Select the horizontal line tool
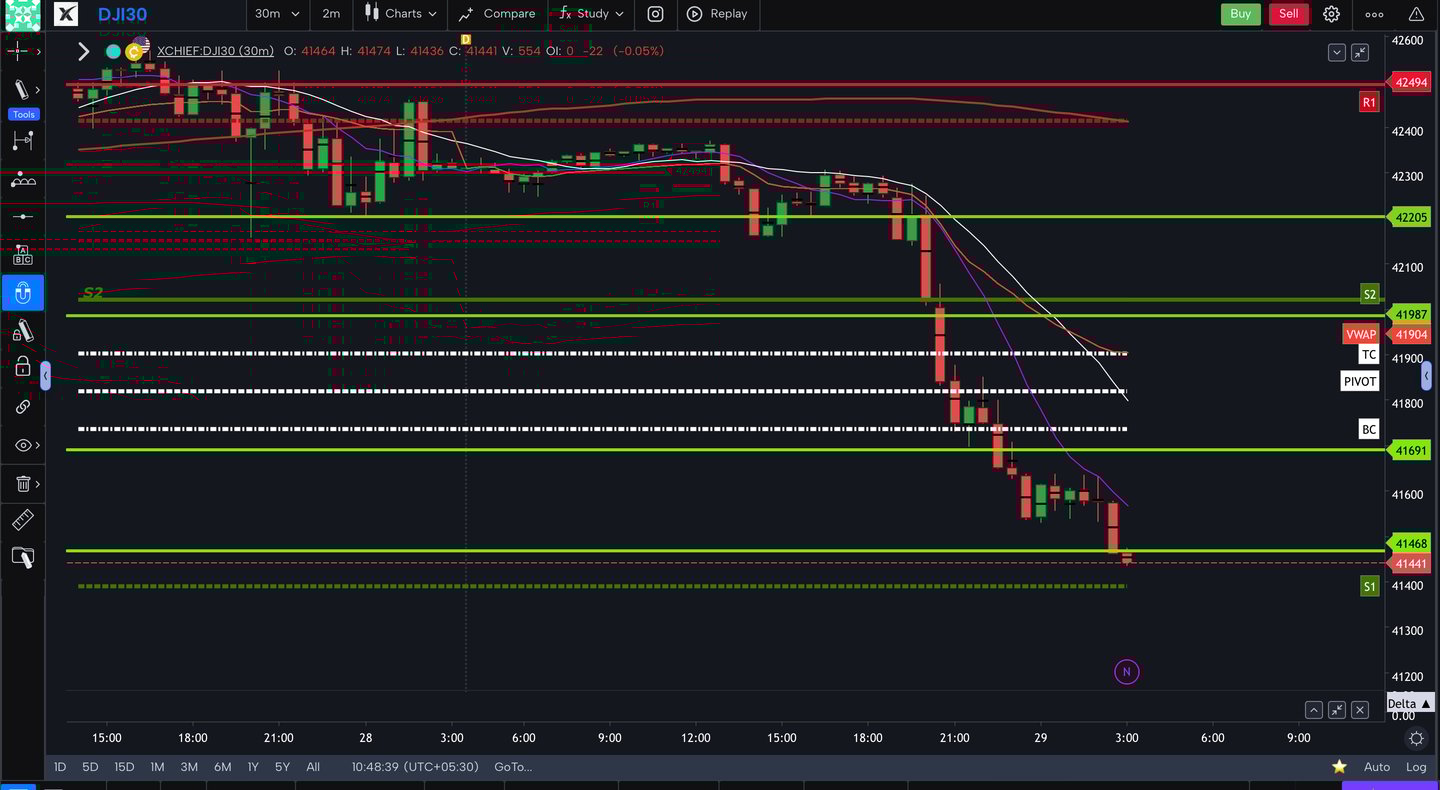This screenshot has width=1440, height=790. pyautogui.click(x=22, y=216)
